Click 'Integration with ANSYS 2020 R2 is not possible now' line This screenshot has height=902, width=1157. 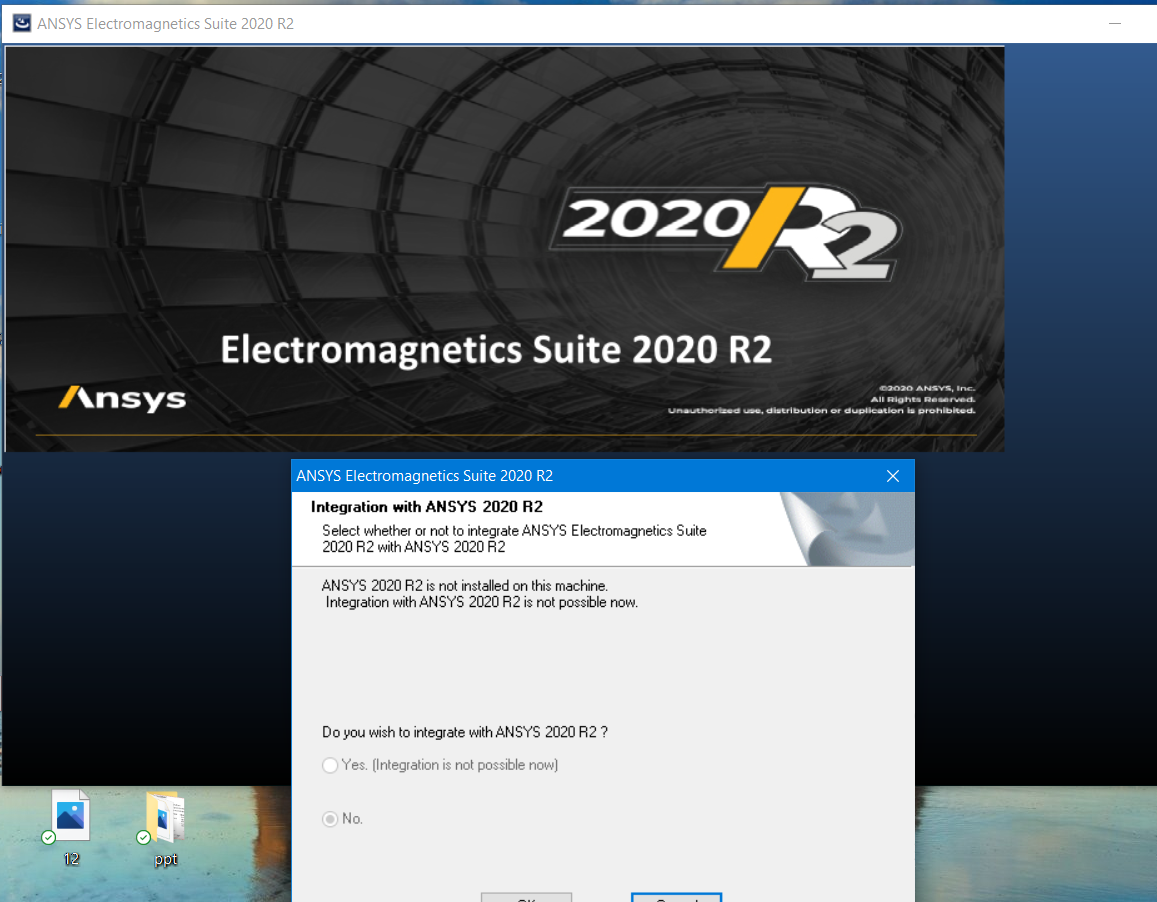point(482,602)
